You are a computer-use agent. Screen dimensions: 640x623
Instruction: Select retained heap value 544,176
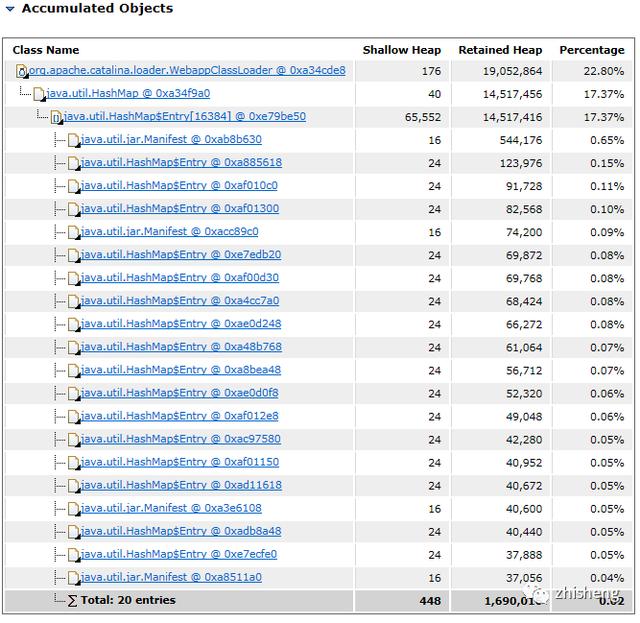[x=521, y=140]
